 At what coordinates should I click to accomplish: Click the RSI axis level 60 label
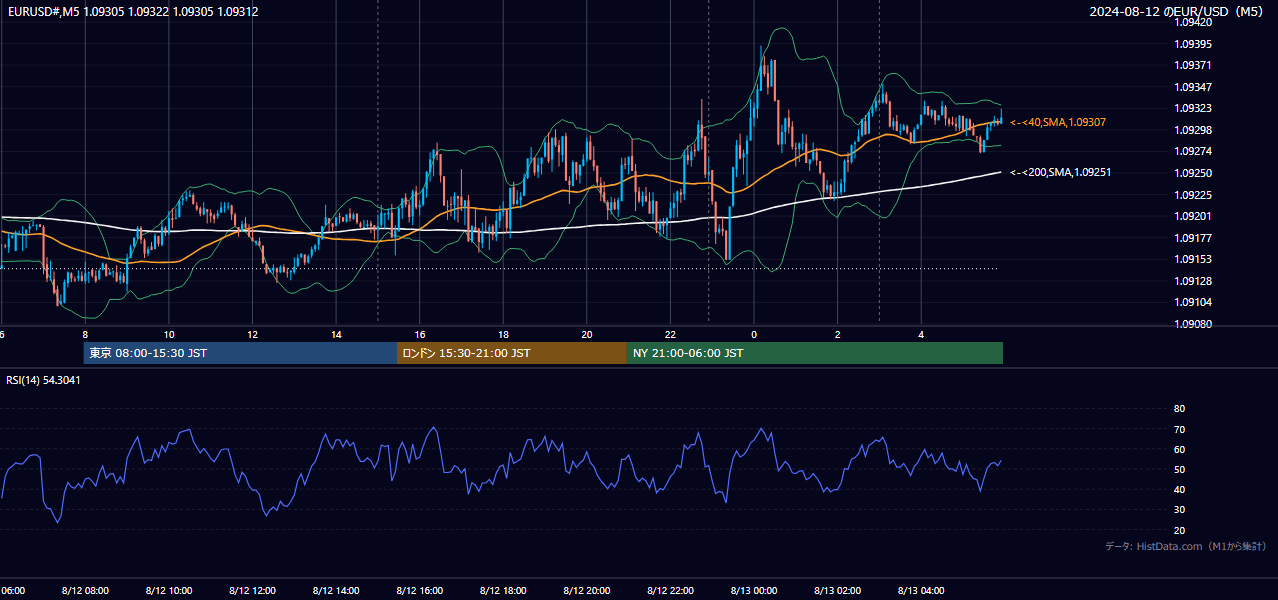pyautogui.click(x=1179, y=449)
